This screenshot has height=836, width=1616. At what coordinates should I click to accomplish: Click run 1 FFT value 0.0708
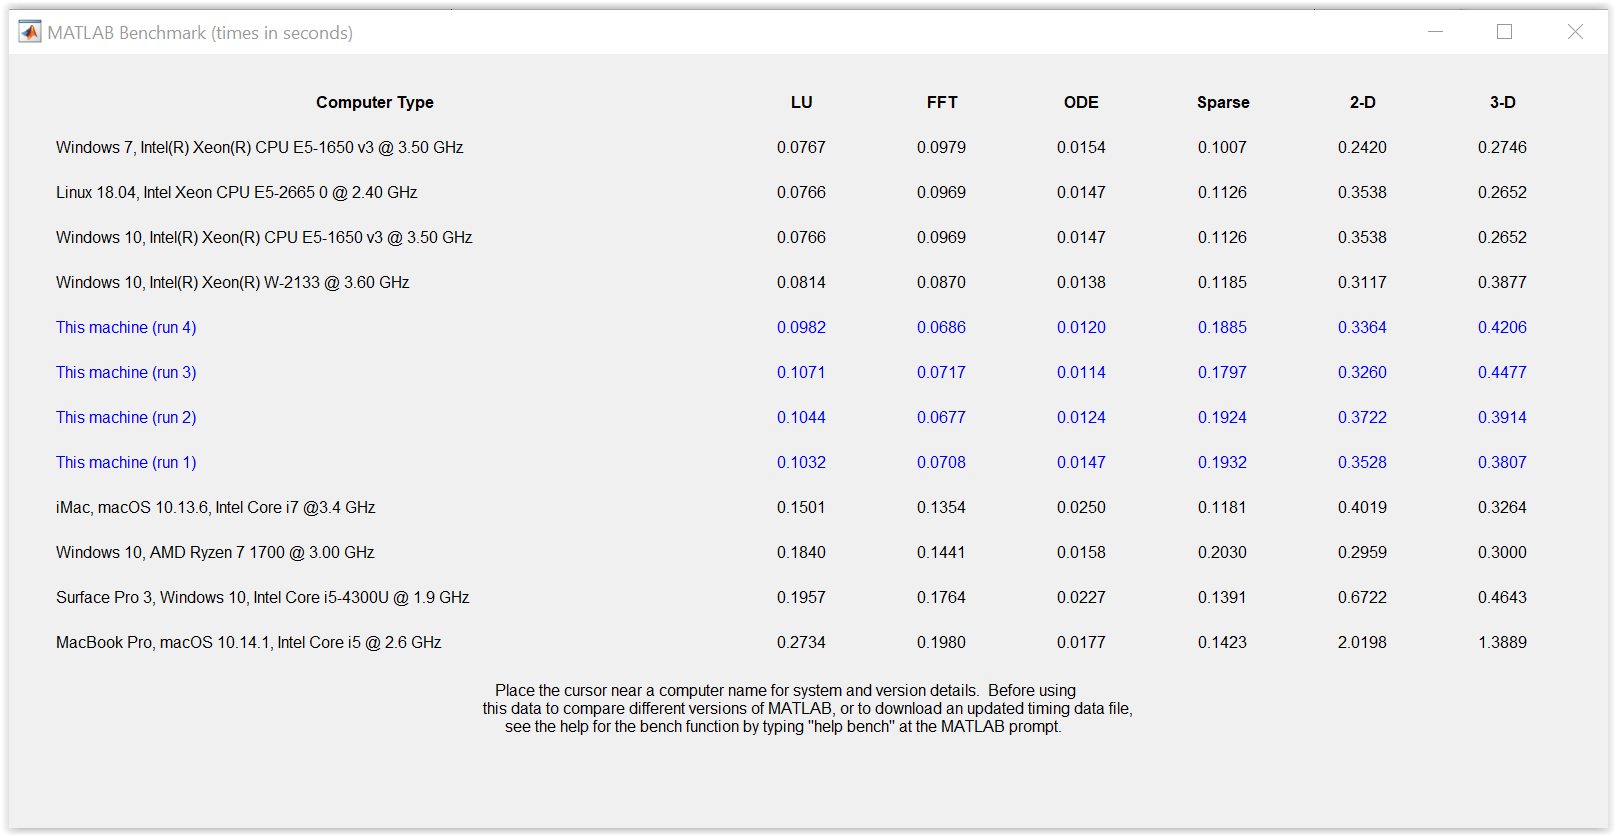pos(942,462)
